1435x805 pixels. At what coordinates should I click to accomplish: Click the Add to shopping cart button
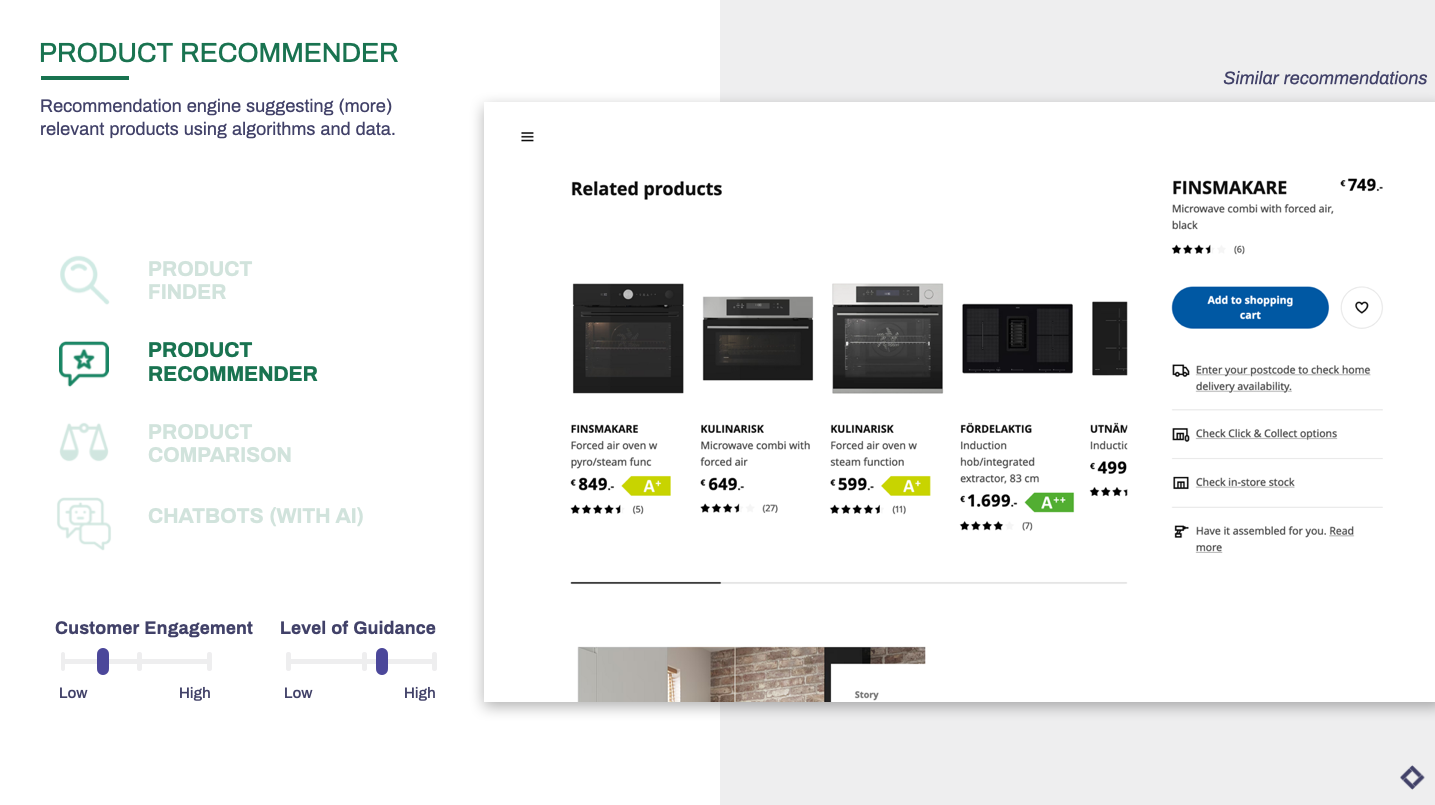click(1249, 307)
